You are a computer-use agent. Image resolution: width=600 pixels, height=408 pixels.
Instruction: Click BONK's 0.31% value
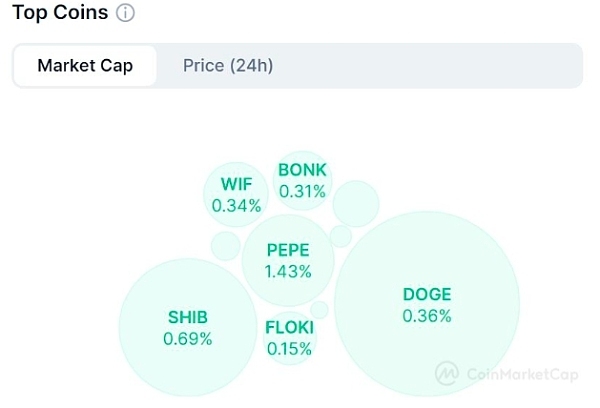(302, 190)
